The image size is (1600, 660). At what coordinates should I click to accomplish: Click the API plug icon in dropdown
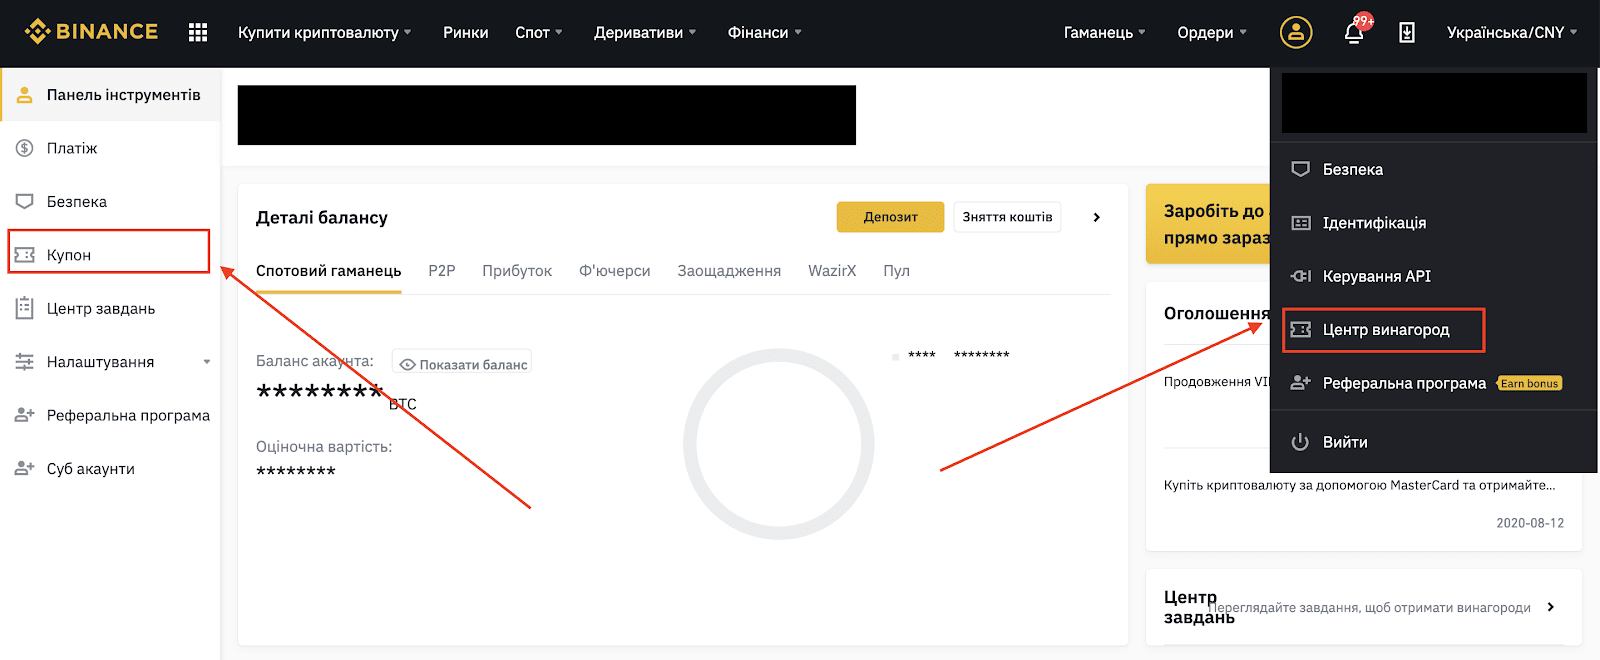(x=1300, y=276)
